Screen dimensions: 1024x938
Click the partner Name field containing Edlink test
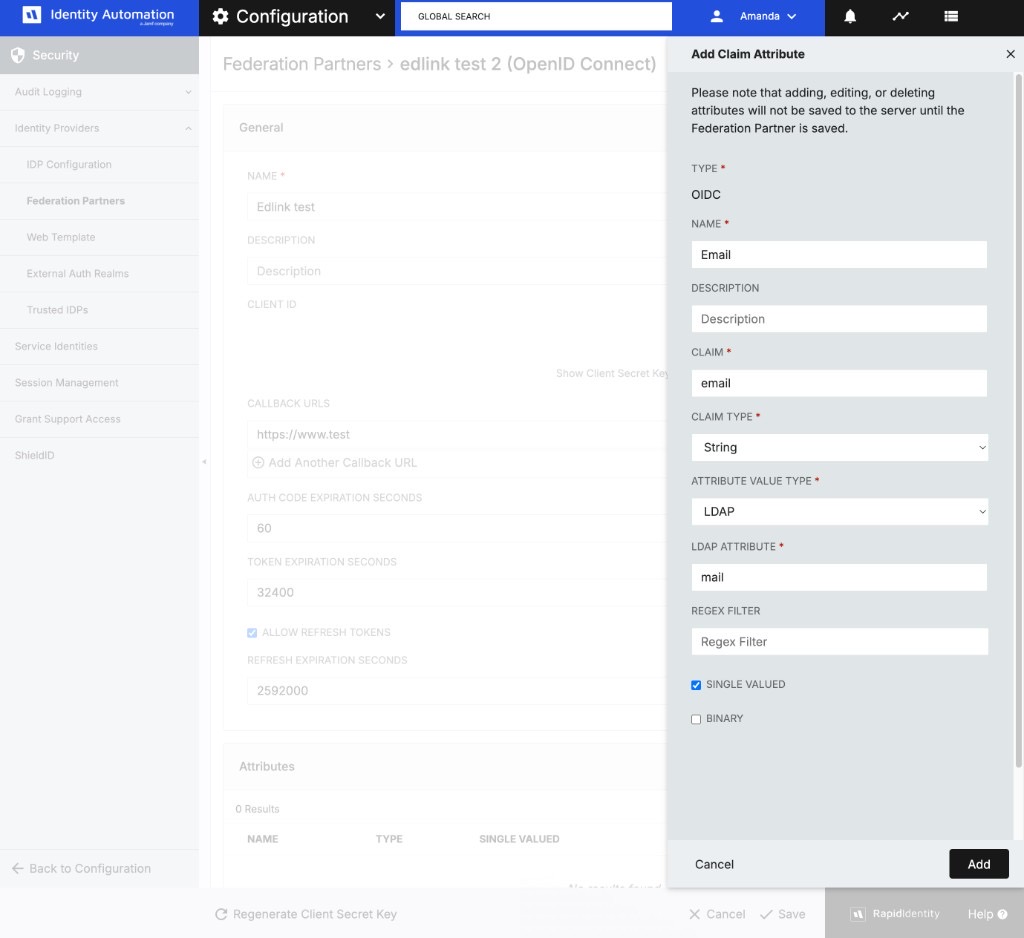(457, 206)
